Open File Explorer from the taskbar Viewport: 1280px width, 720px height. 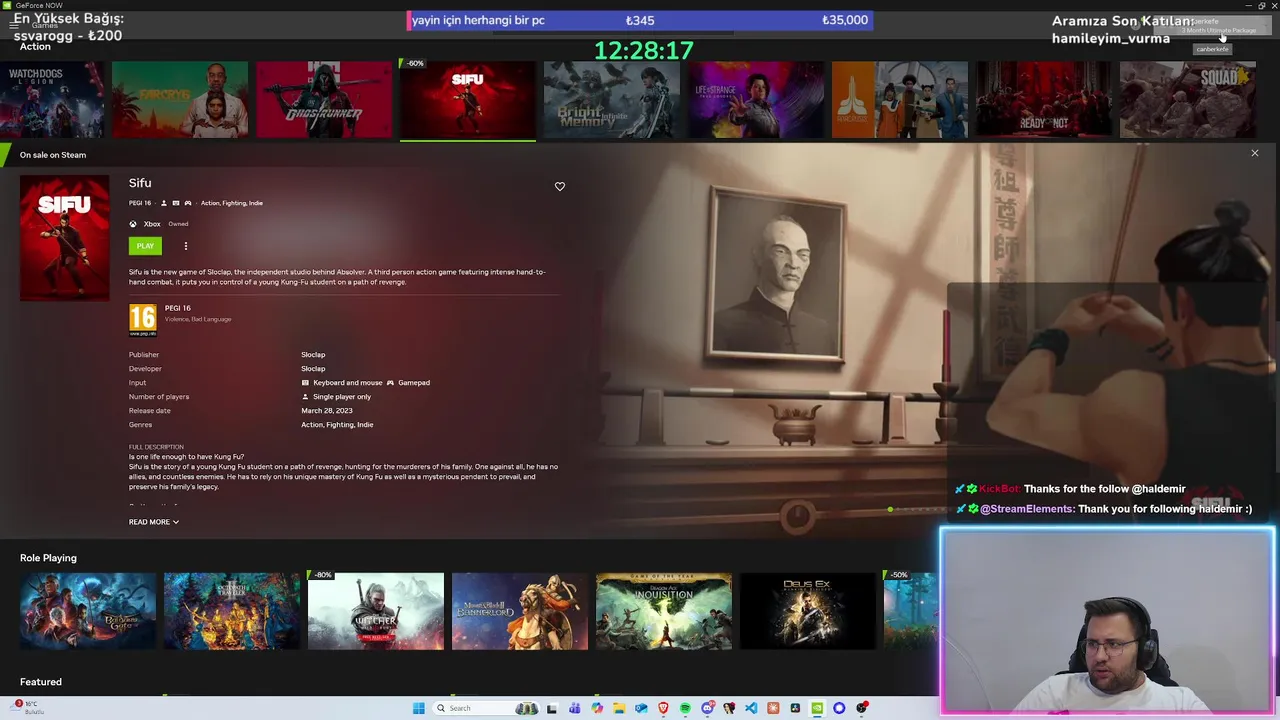click(619, 708)
